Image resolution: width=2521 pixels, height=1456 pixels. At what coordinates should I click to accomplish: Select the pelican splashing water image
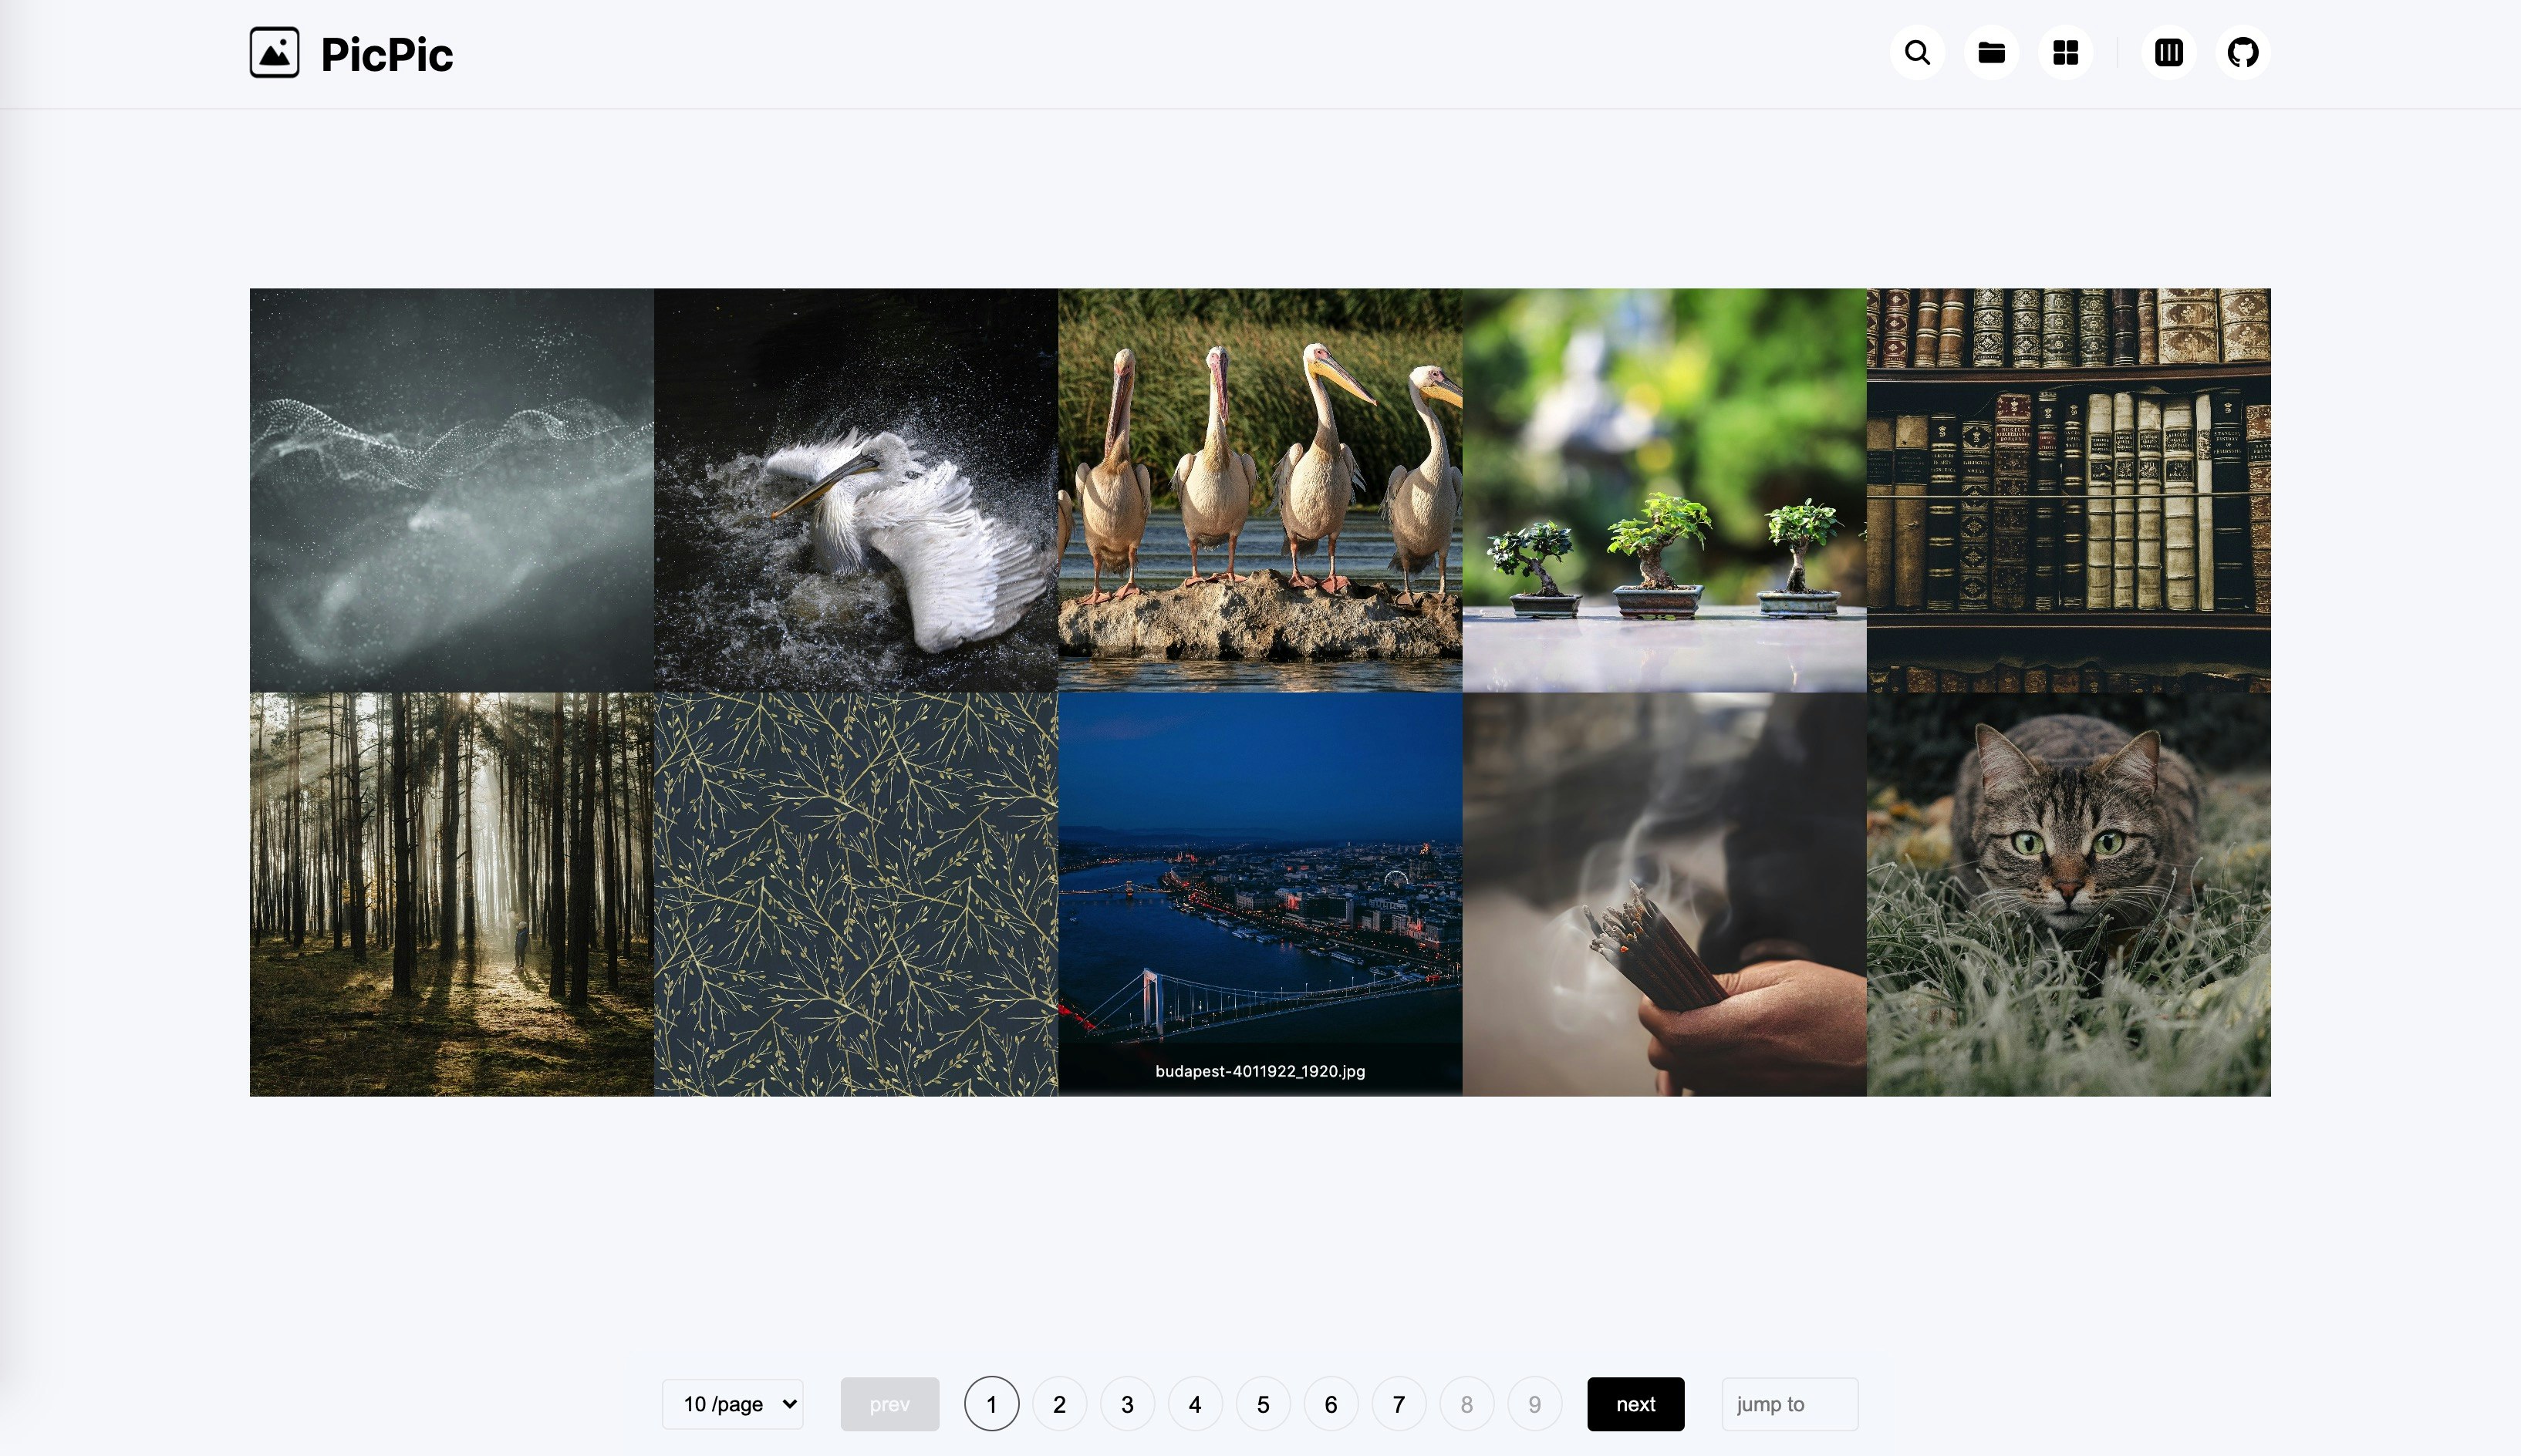pyautogui.click(x=856, y=490)
